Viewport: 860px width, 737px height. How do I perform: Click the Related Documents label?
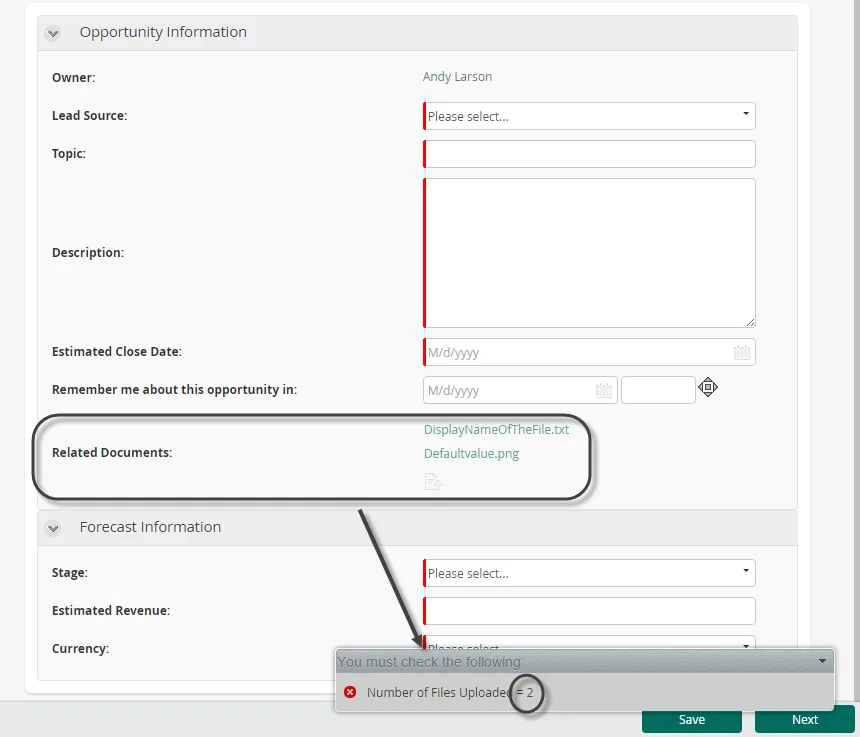click(x=112, y=452)
